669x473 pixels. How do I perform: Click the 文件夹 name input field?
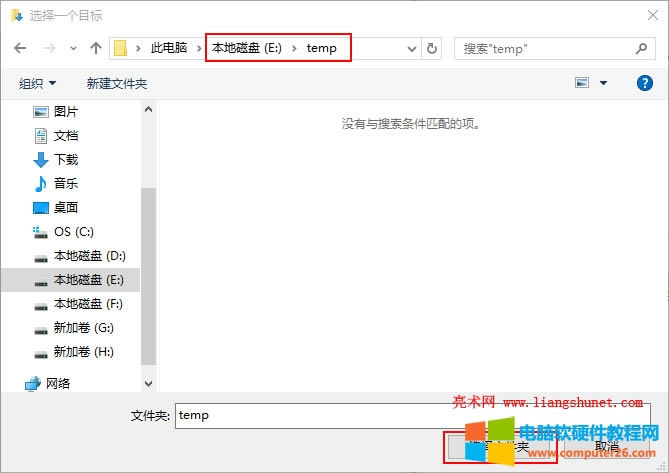pyautogui.click(x=300, y=414)
